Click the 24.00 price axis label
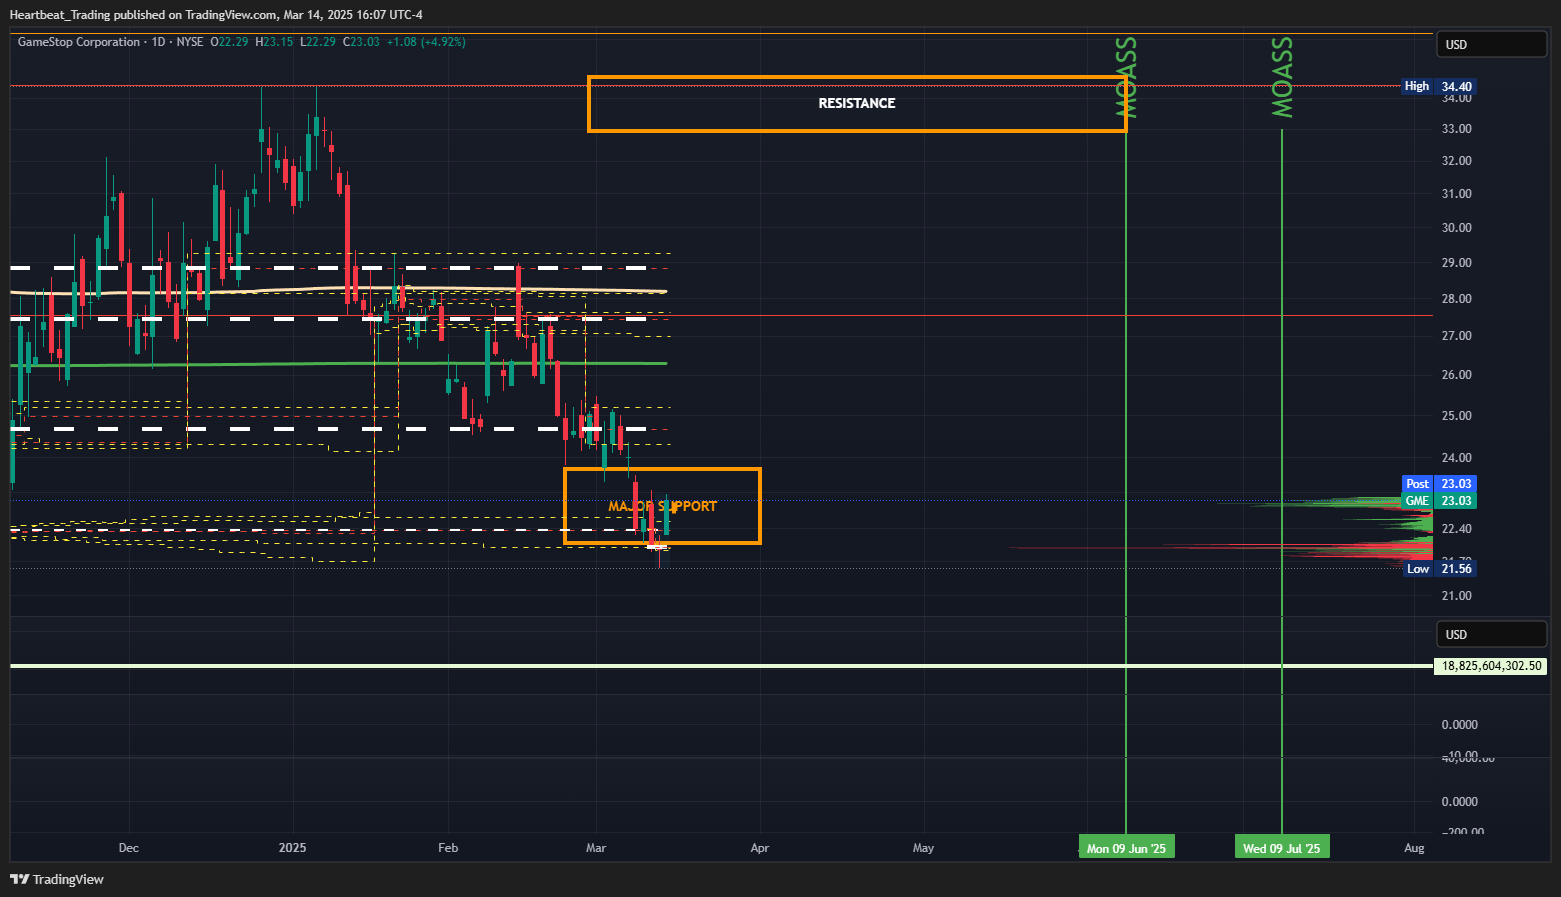1561x897 pixels. pyautogui.click(x=1457, y=457)
